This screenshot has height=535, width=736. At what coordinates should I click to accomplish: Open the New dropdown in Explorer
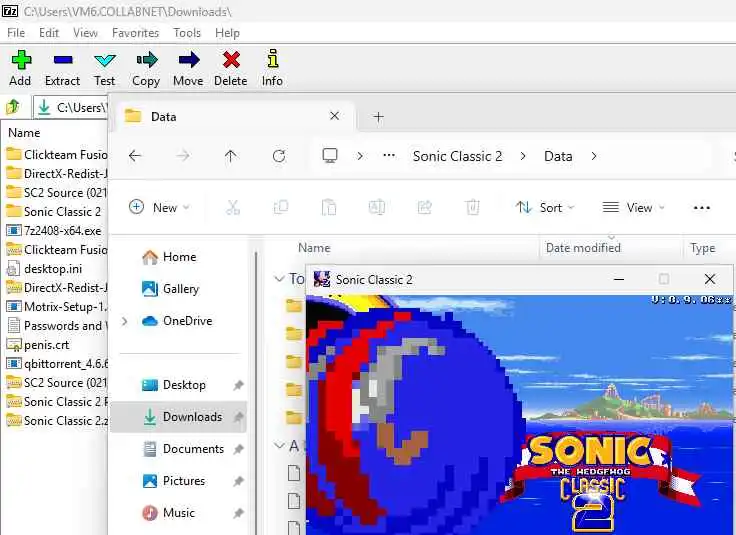click(159, 207)
